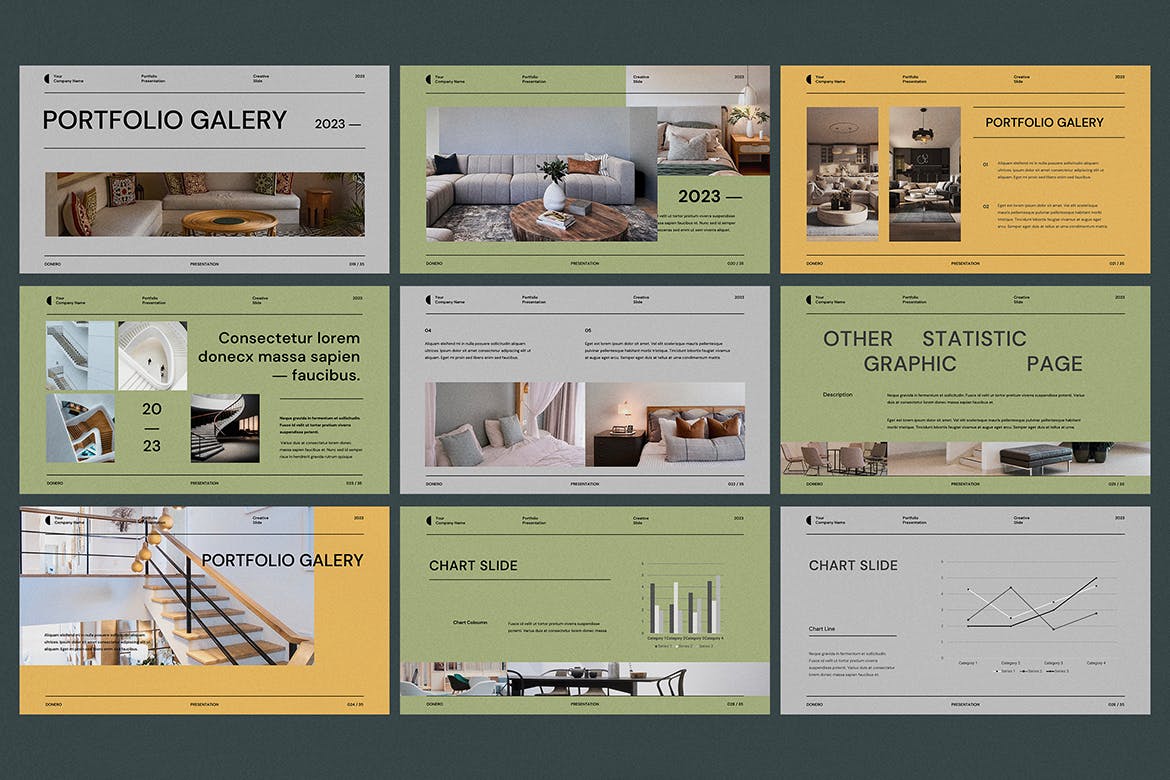Image resolution: width=1170 pixels, height=780 pixels.
Task: Click the logo icon on the Consectetur lorem slide
Action: (47, 299)
